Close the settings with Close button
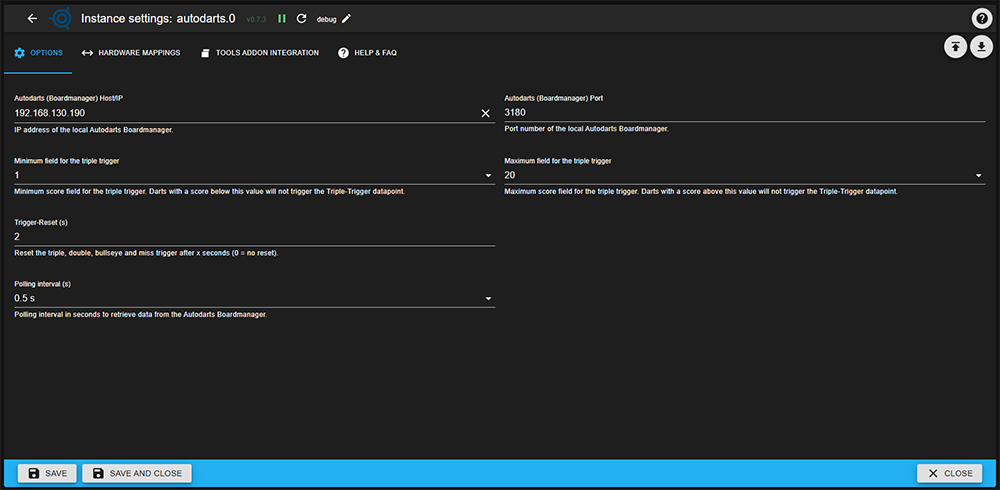Viewport: 1000px width, 490px height. pos(950,473)
